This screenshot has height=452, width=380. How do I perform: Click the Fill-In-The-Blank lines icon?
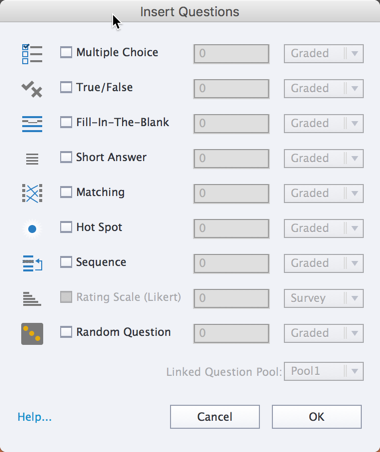(x=32, y=124)
